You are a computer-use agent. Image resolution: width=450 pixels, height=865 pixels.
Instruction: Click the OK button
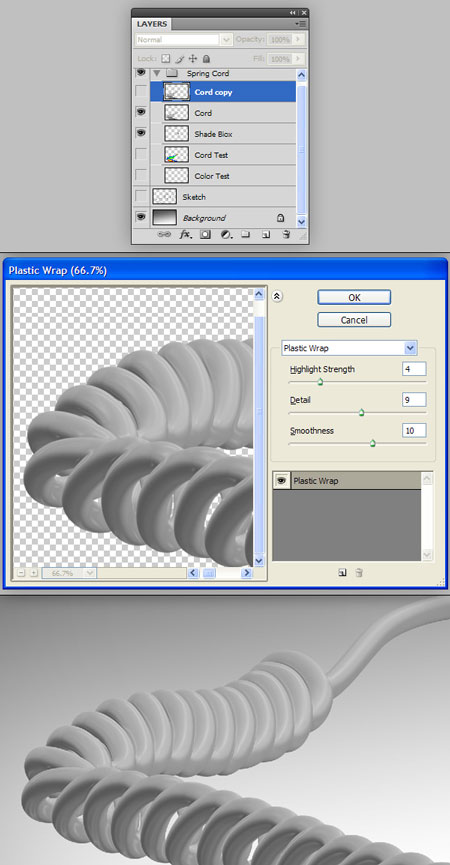(354, 297)
